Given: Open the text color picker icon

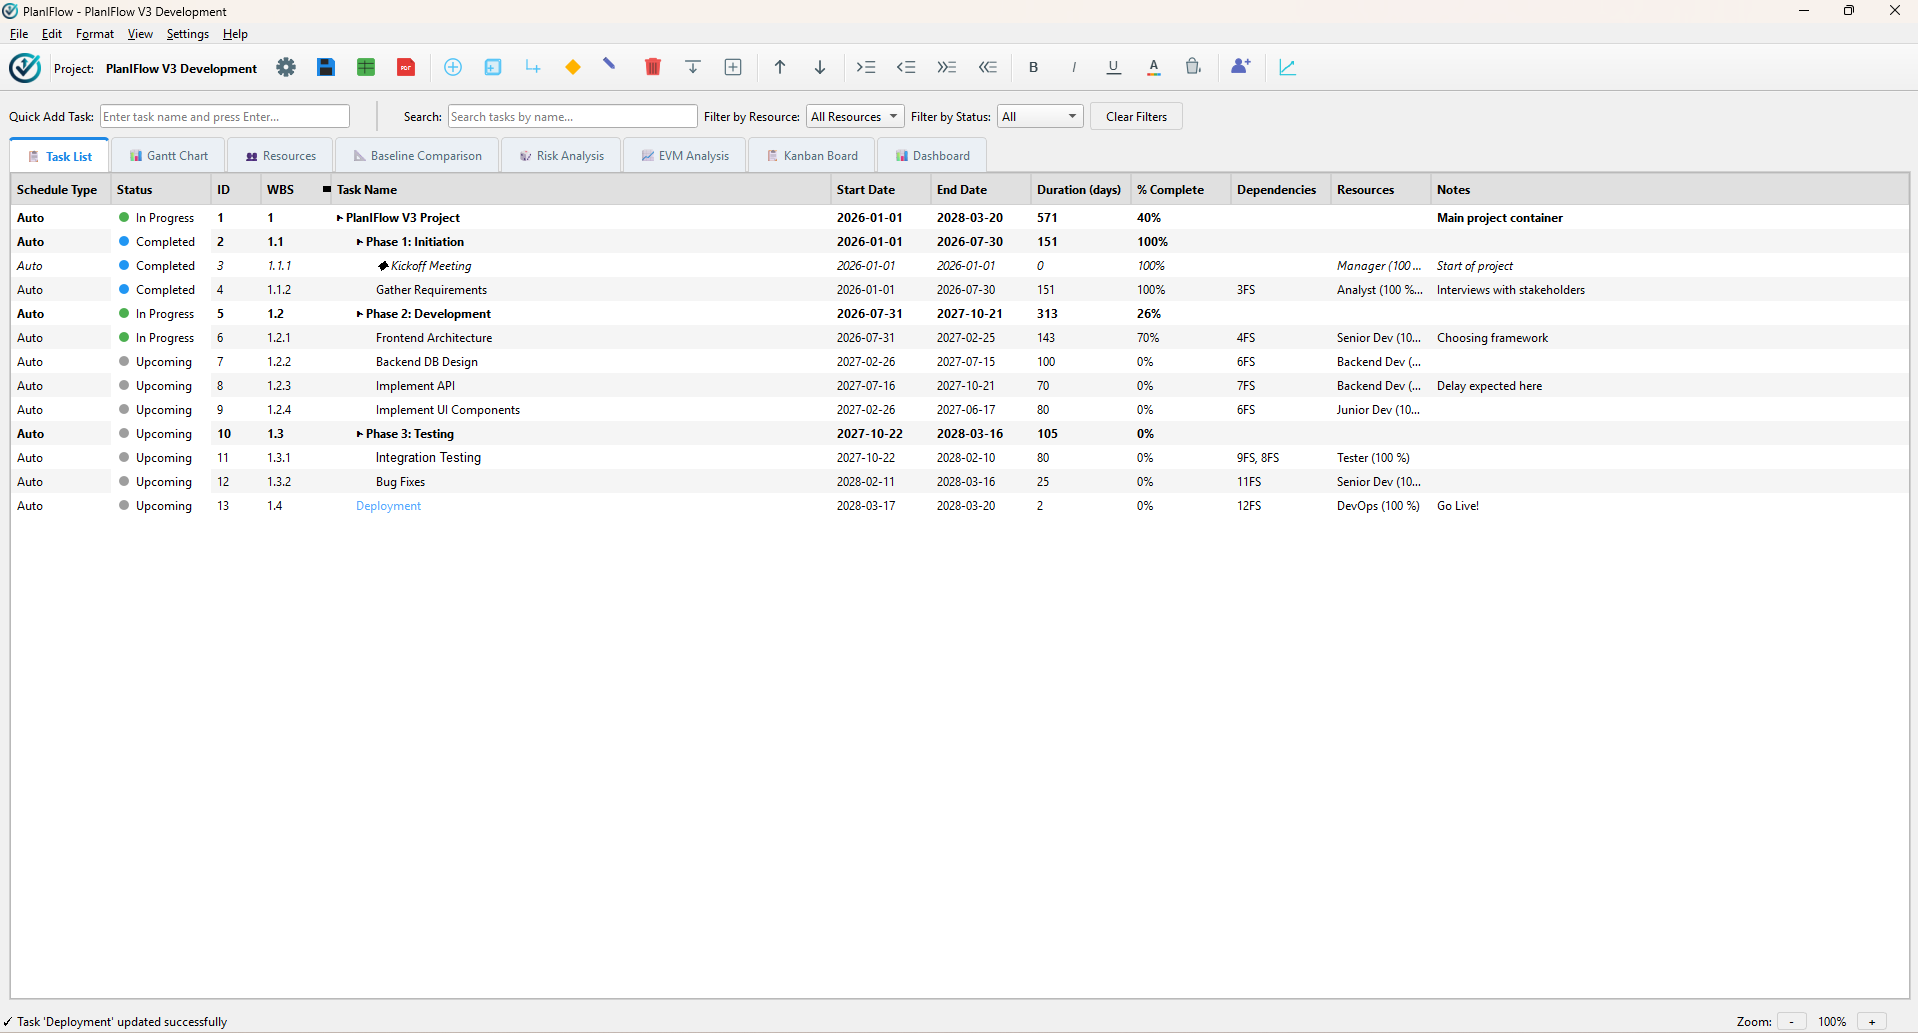Looking at the screenshot, I should click(1154, 67).
